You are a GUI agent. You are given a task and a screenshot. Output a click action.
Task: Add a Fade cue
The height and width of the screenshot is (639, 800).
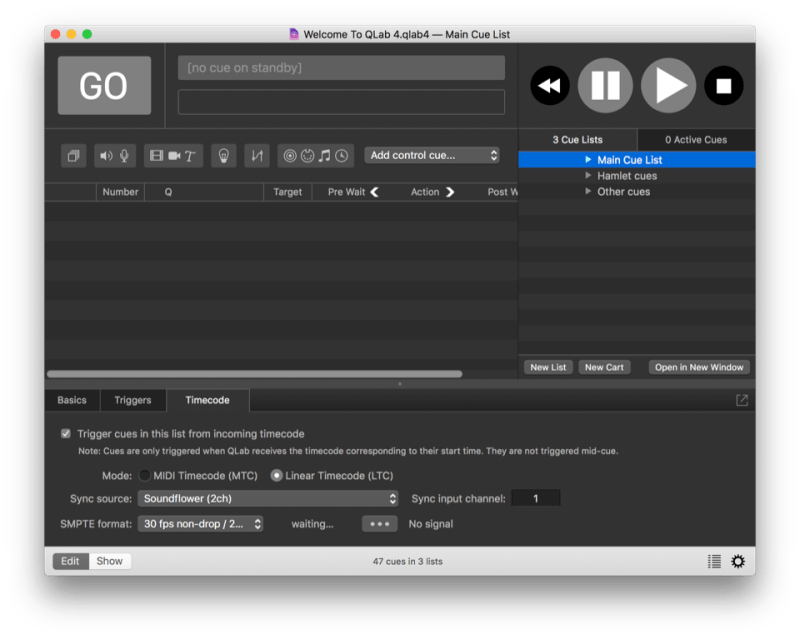[256, 156]
